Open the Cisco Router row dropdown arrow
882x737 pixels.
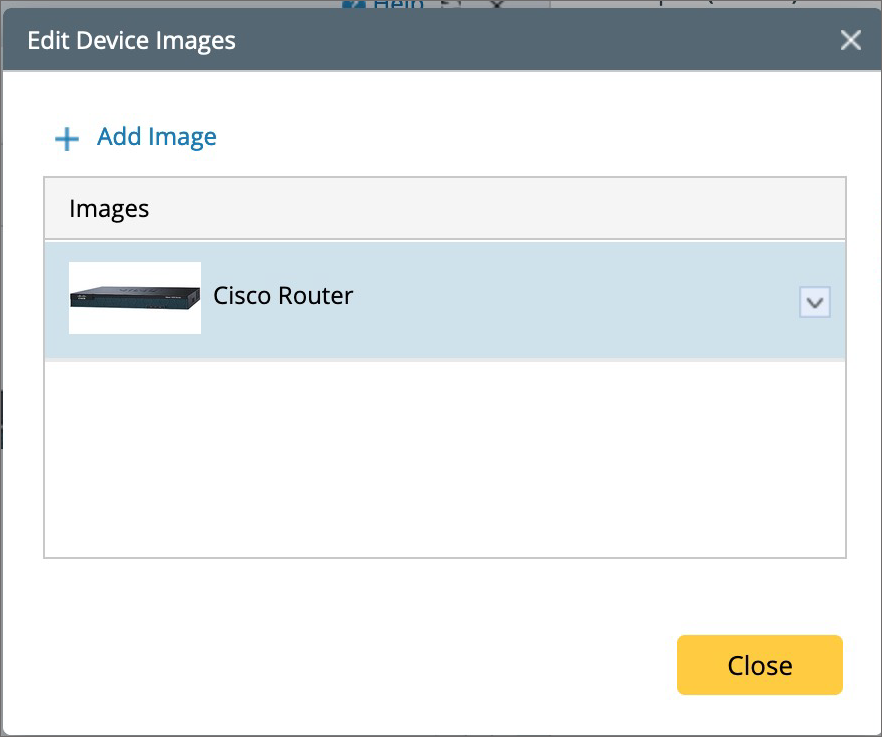click(x=815, y=301)
